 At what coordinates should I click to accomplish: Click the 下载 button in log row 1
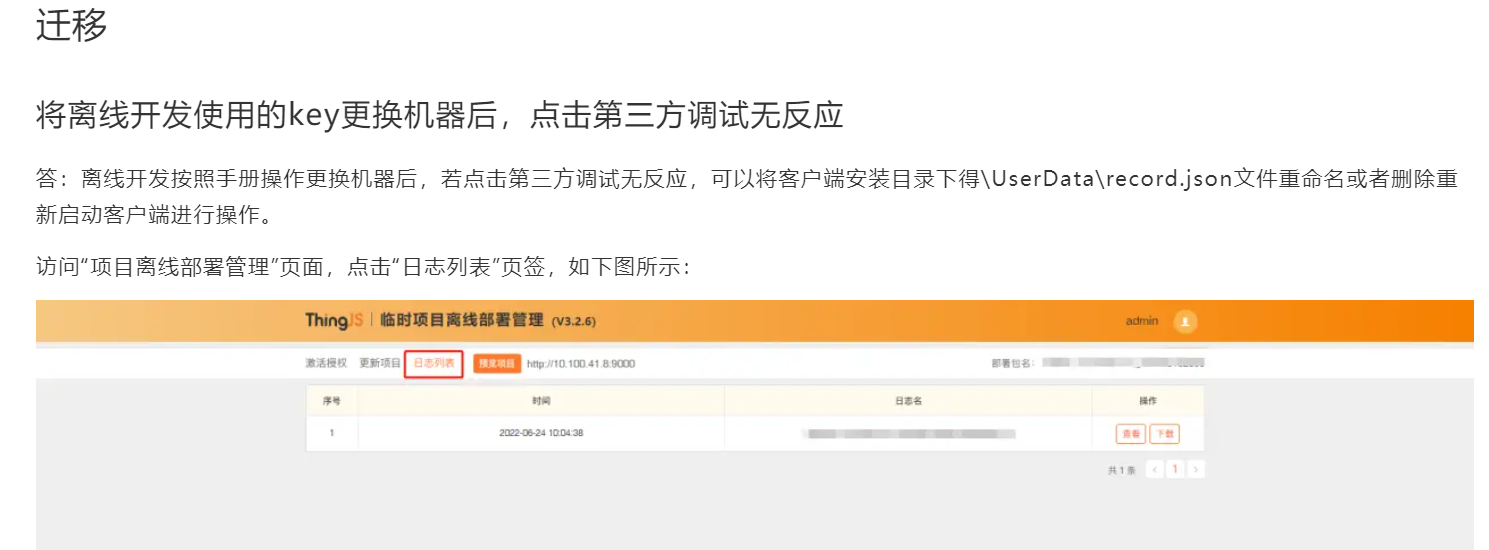coord(1164,434)
